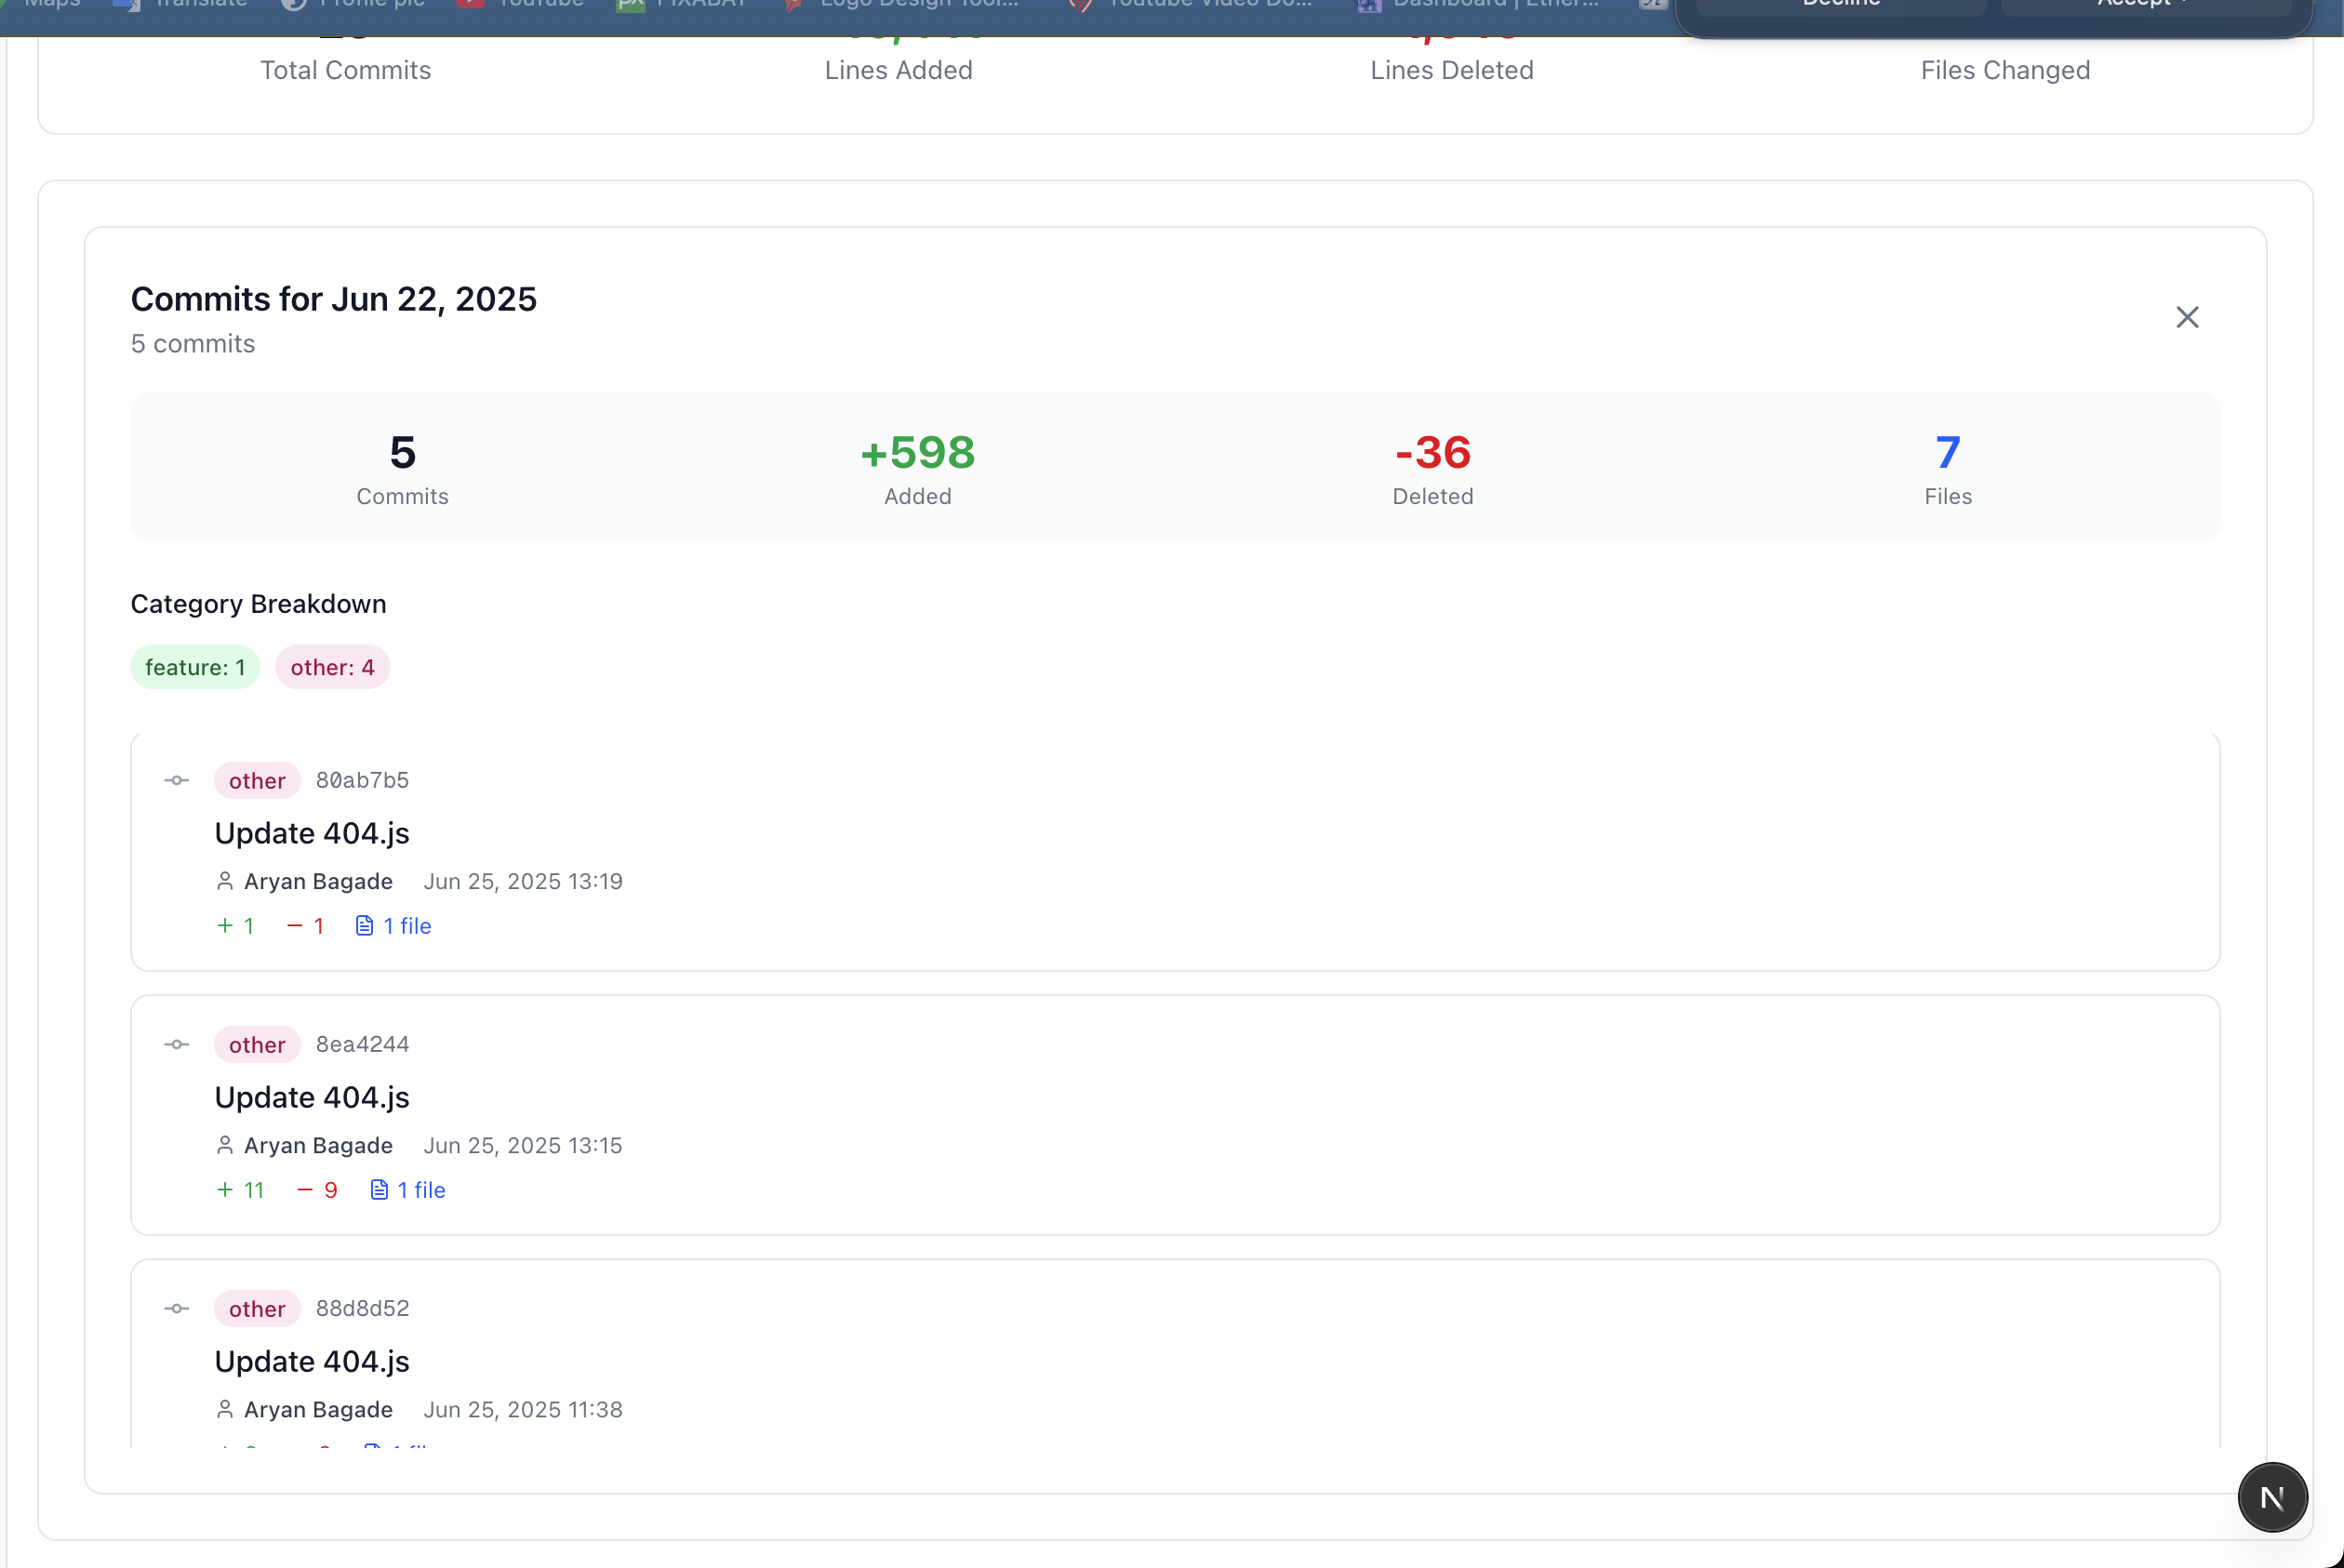The image size is (2344, 1568).
Task: Click 'other' tag on commit 80ab7b5
Action: 257,781
